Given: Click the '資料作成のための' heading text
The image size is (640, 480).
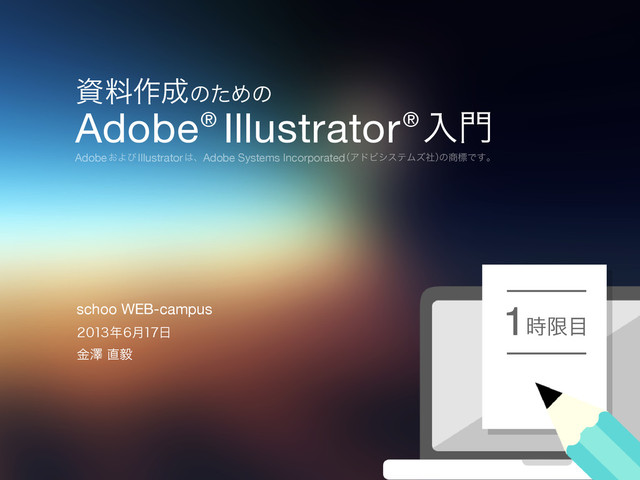Looking at the screenshot, I should coord(173,91).
